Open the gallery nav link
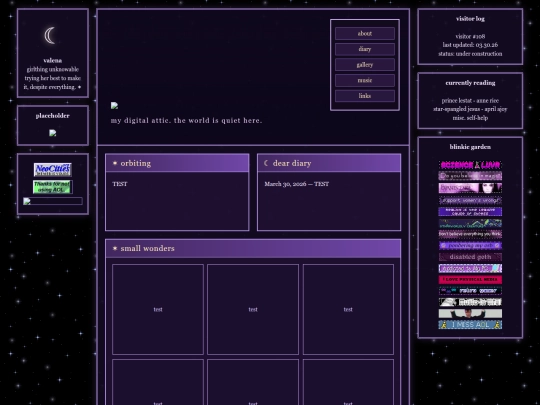This screenshot has width=540, height=405. click(x=365, y=65)
